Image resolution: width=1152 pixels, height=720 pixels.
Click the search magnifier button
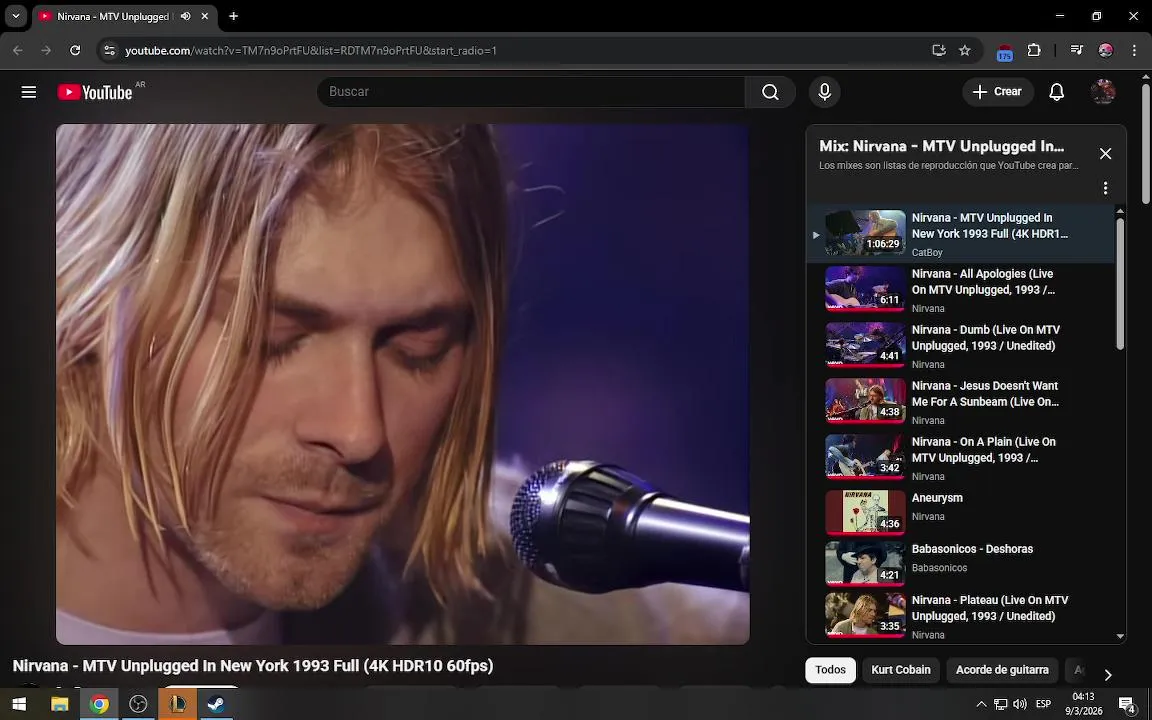[770, 92]
